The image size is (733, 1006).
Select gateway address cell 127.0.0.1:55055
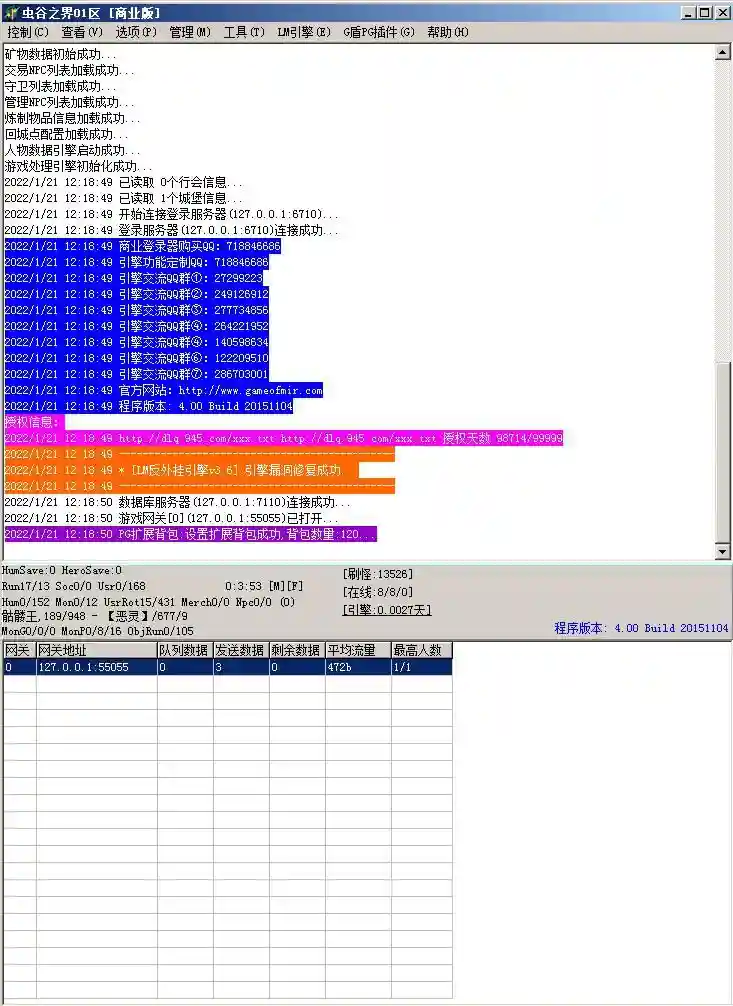96,667
